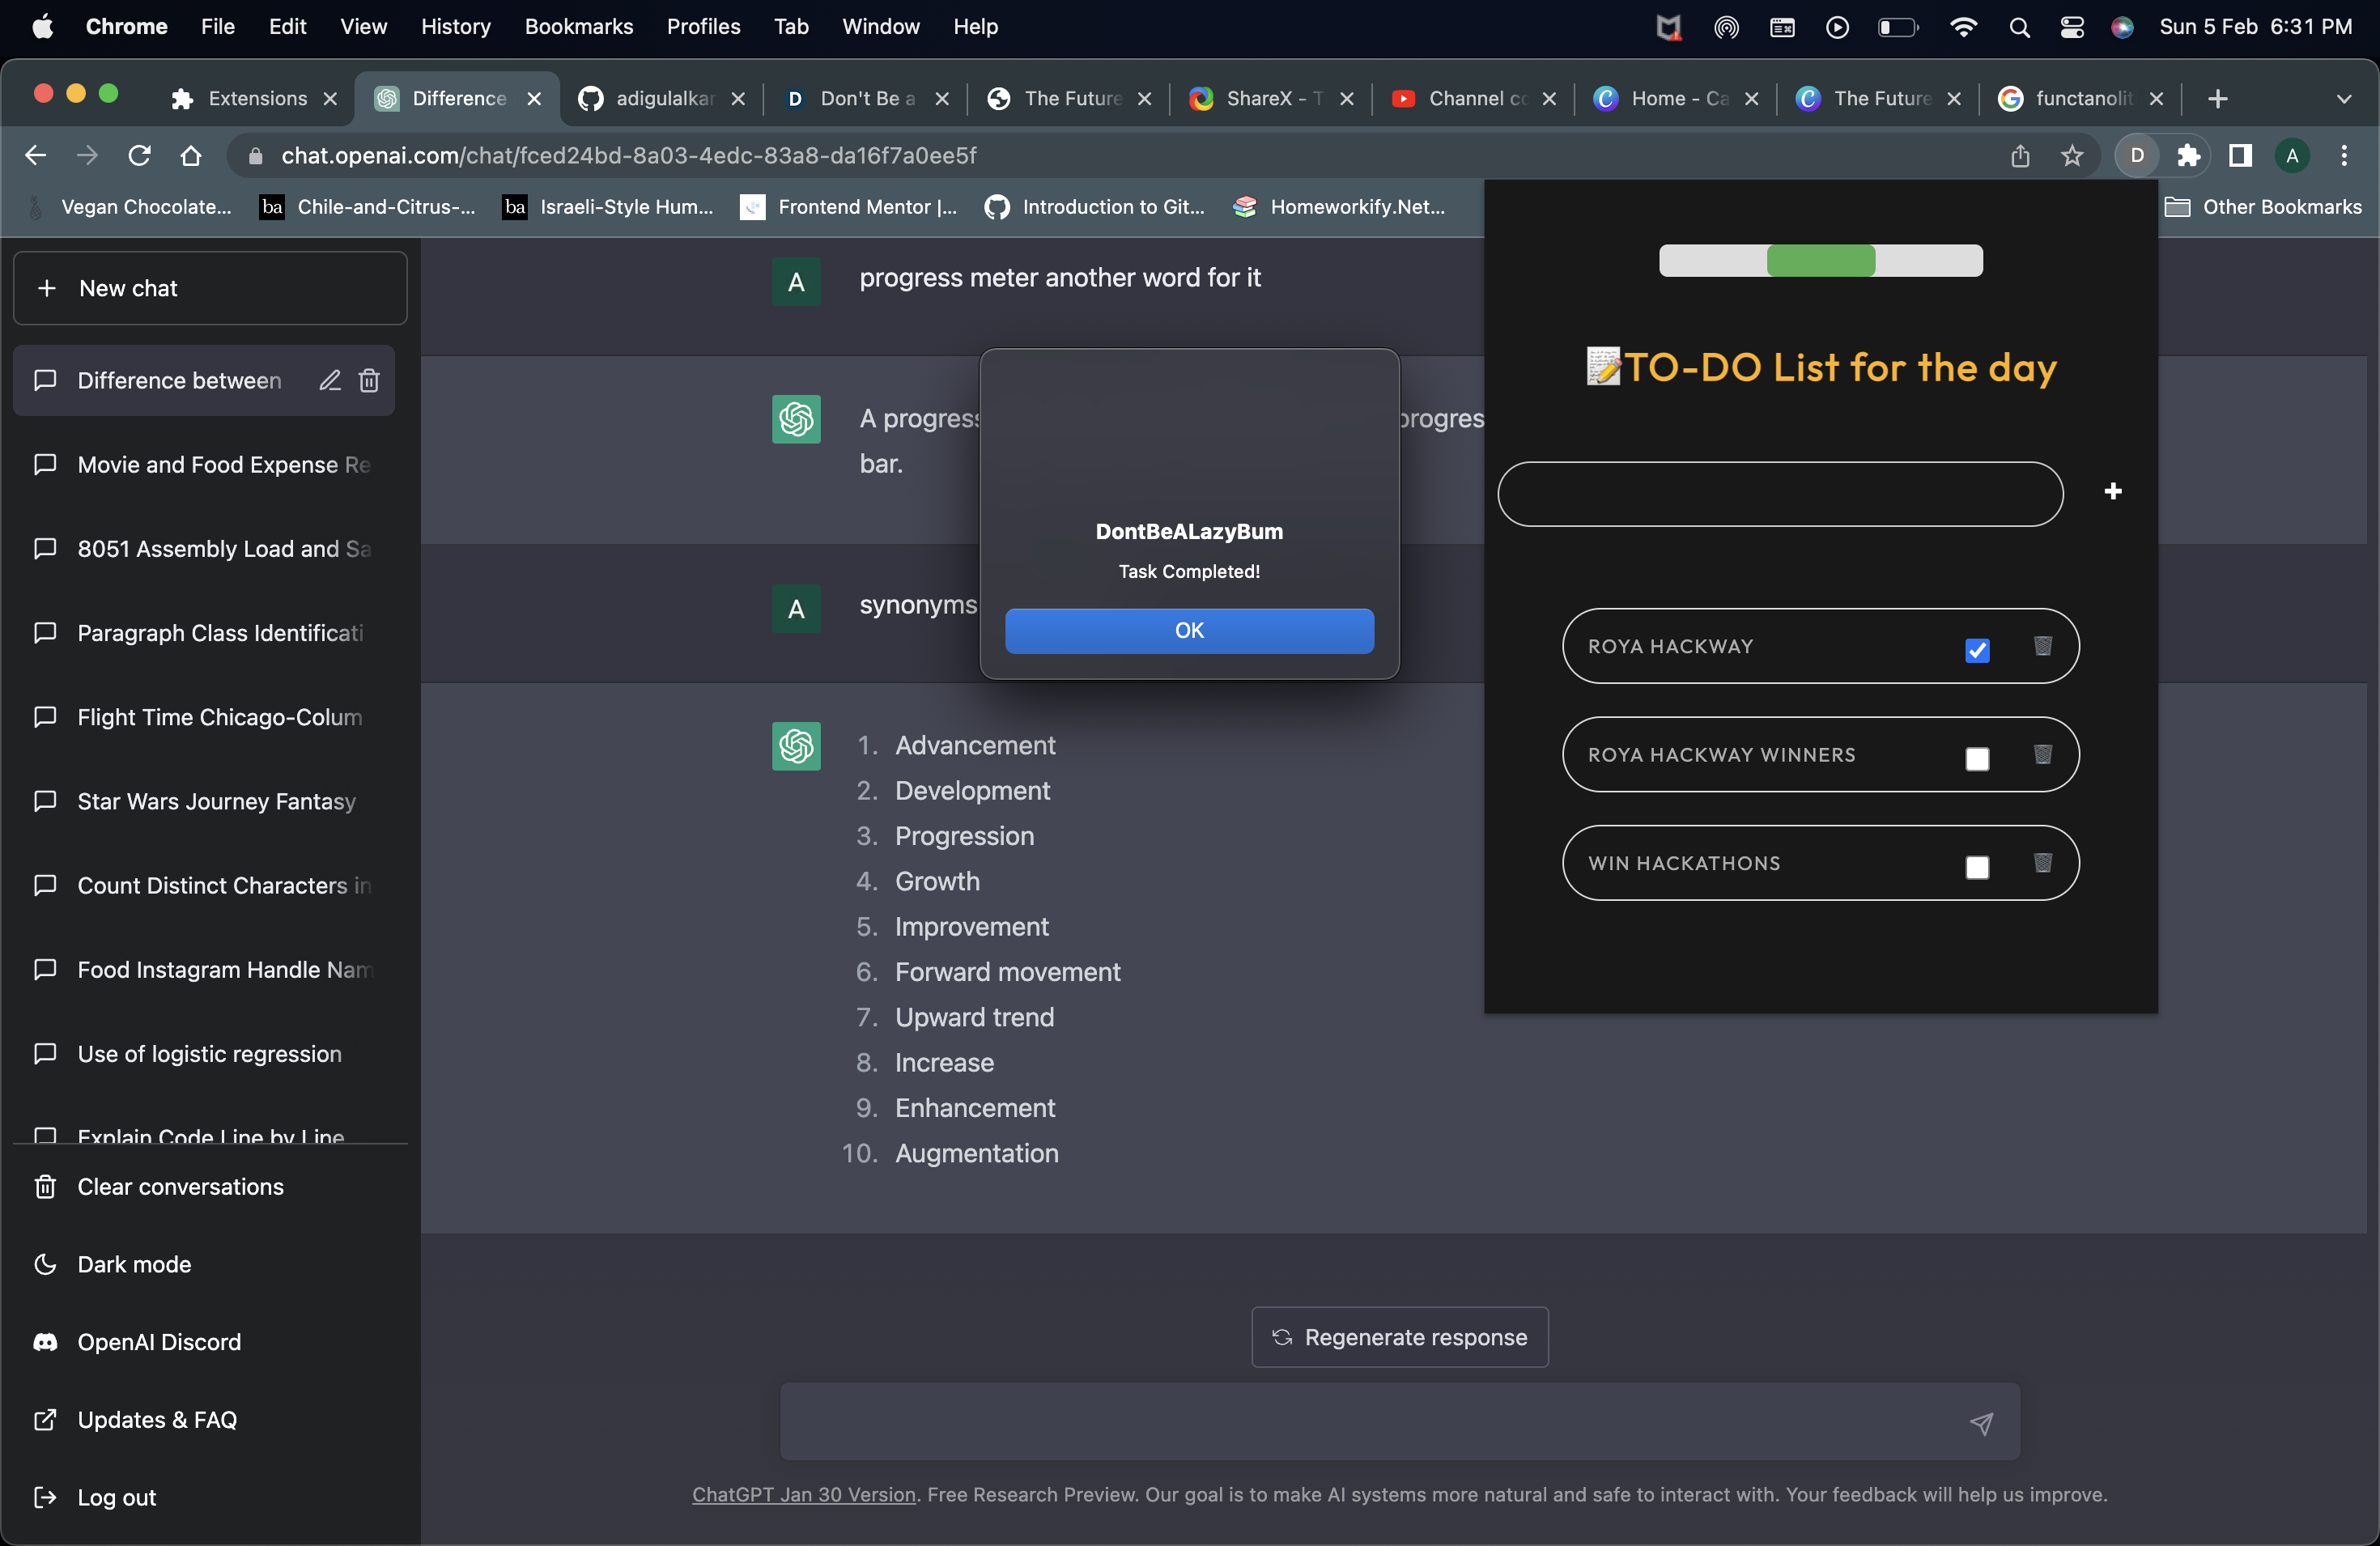
Task: Expand the tab search chevron dropdown
Action: (2343, 98)
